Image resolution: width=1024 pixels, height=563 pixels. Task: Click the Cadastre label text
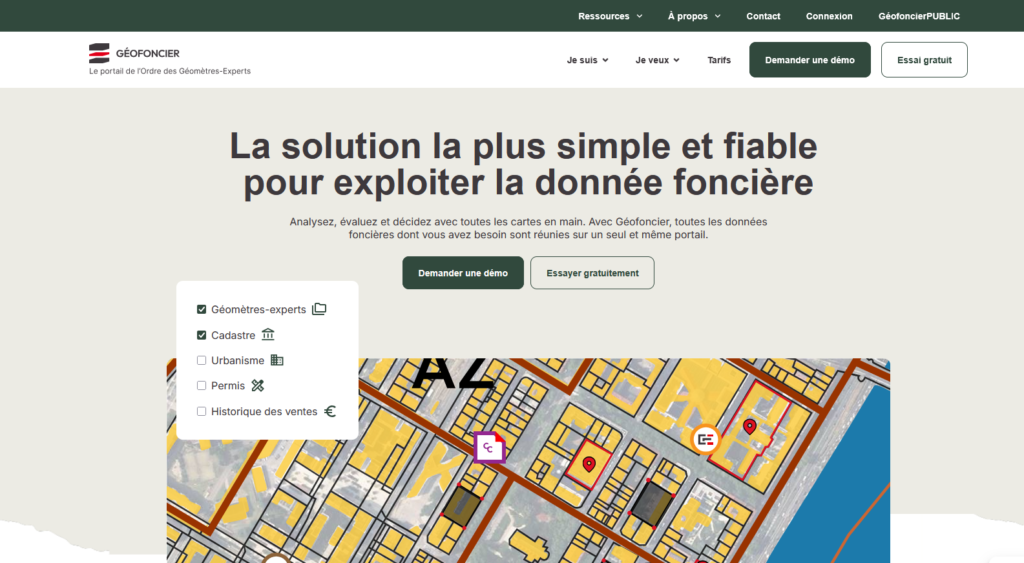click(233, 335)
